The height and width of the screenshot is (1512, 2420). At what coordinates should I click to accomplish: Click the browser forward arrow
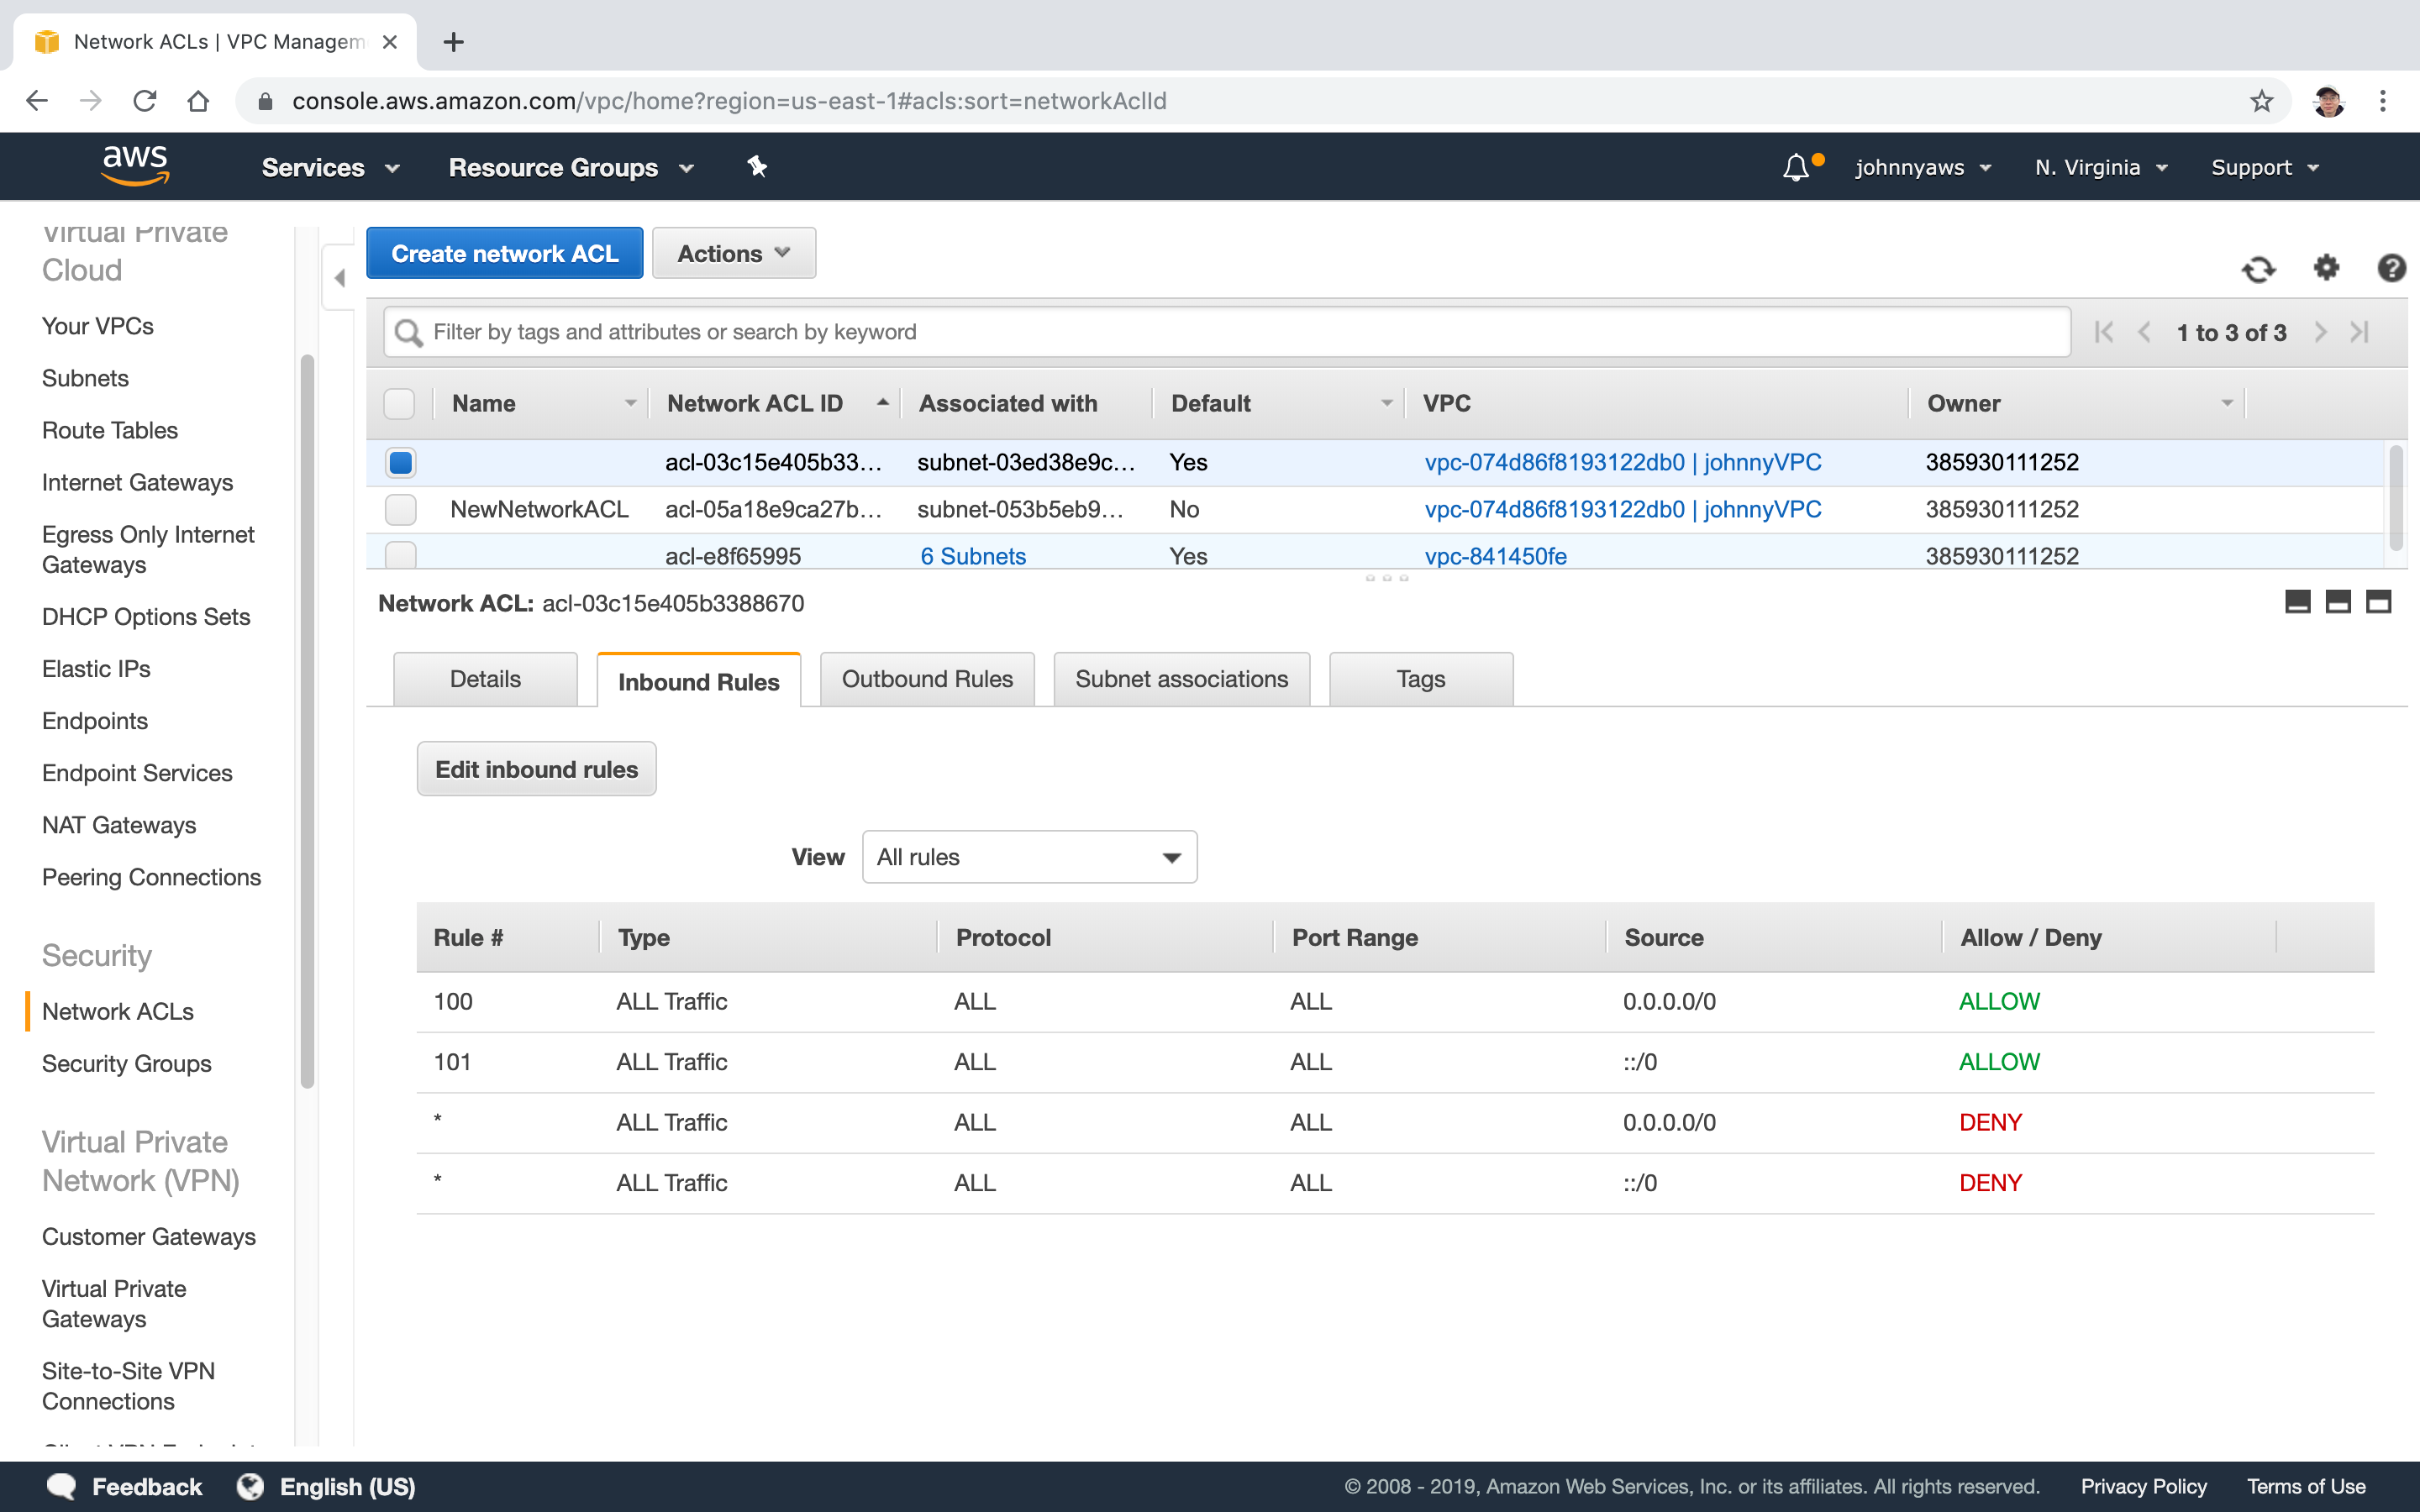91,101
